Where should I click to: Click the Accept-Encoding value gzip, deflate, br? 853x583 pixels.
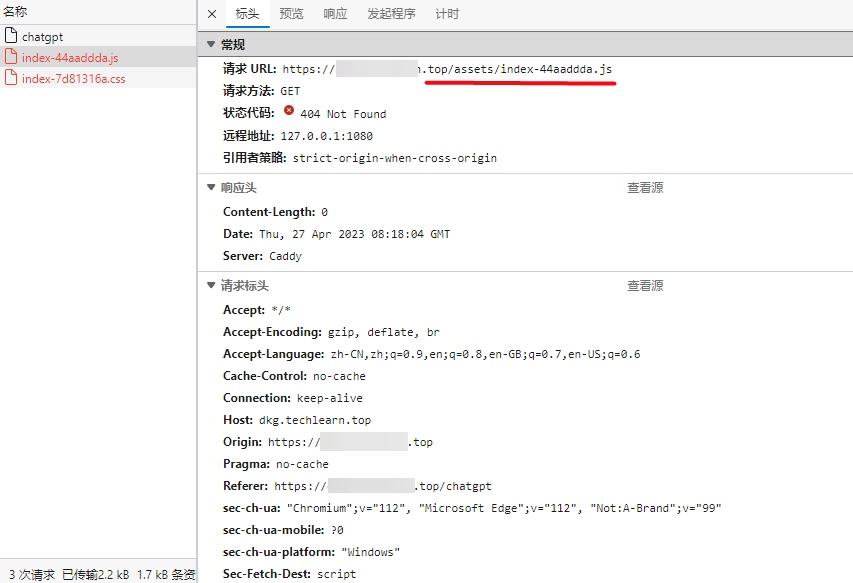point(384,332)
